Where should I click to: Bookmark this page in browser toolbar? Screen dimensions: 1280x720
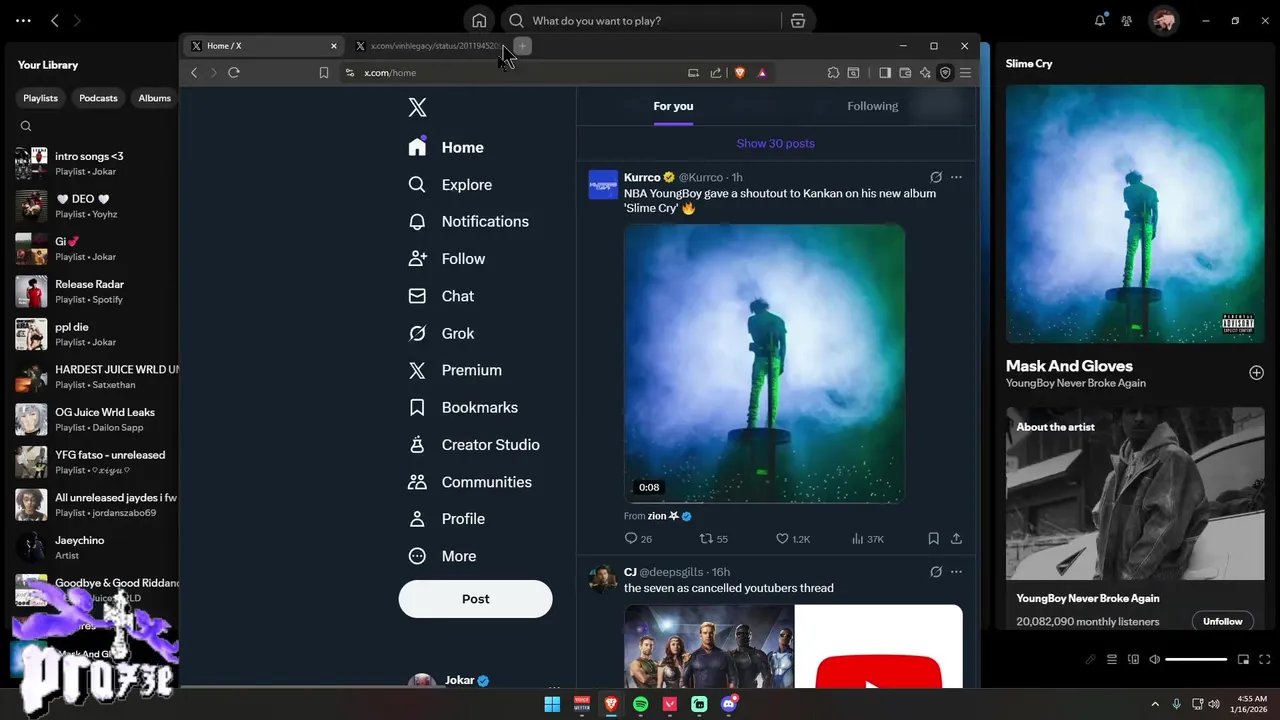tap(324, 72)
